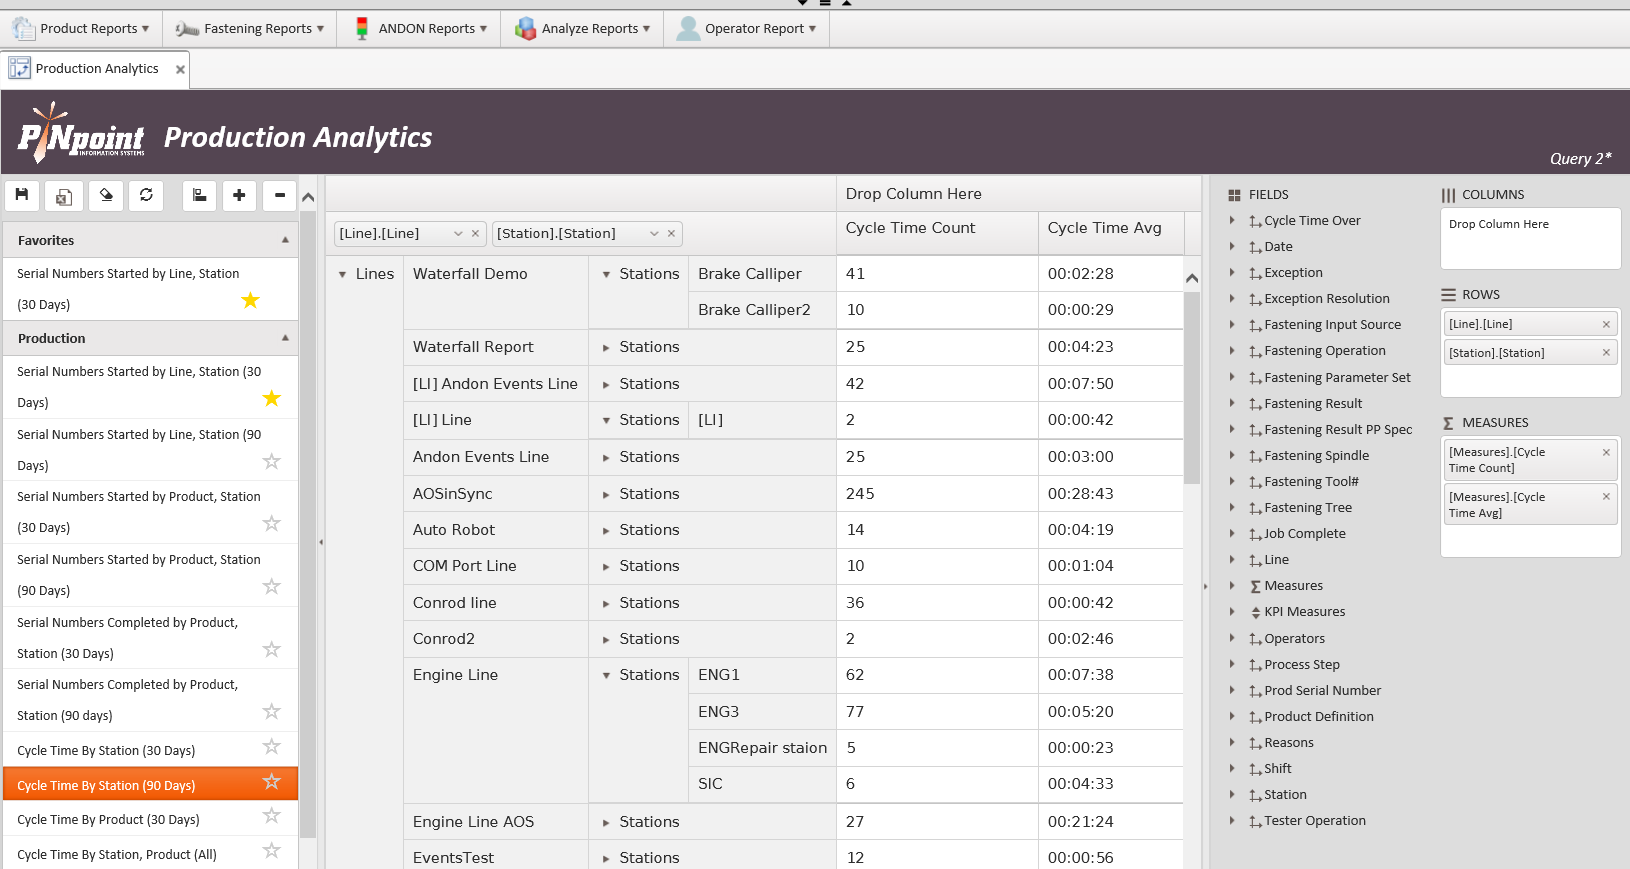Image resolution: width=1630 pixels, height=869 pixels.
Task: Select the Date field in FIELDS
Action: pos(1278,247)
